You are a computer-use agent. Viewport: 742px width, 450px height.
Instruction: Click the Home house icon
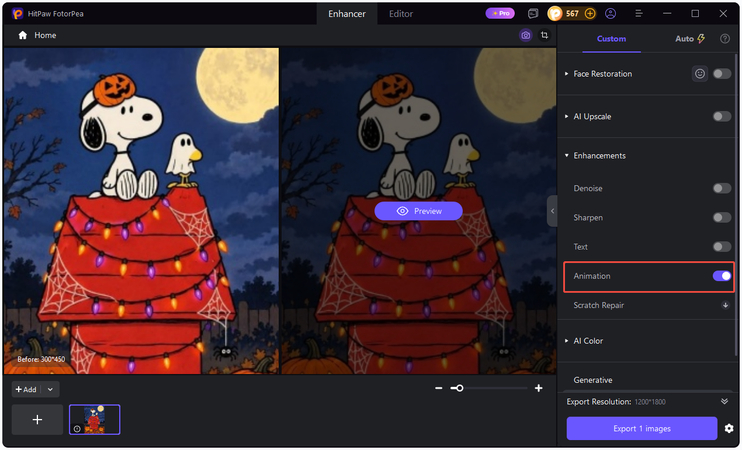coord(22,35)
